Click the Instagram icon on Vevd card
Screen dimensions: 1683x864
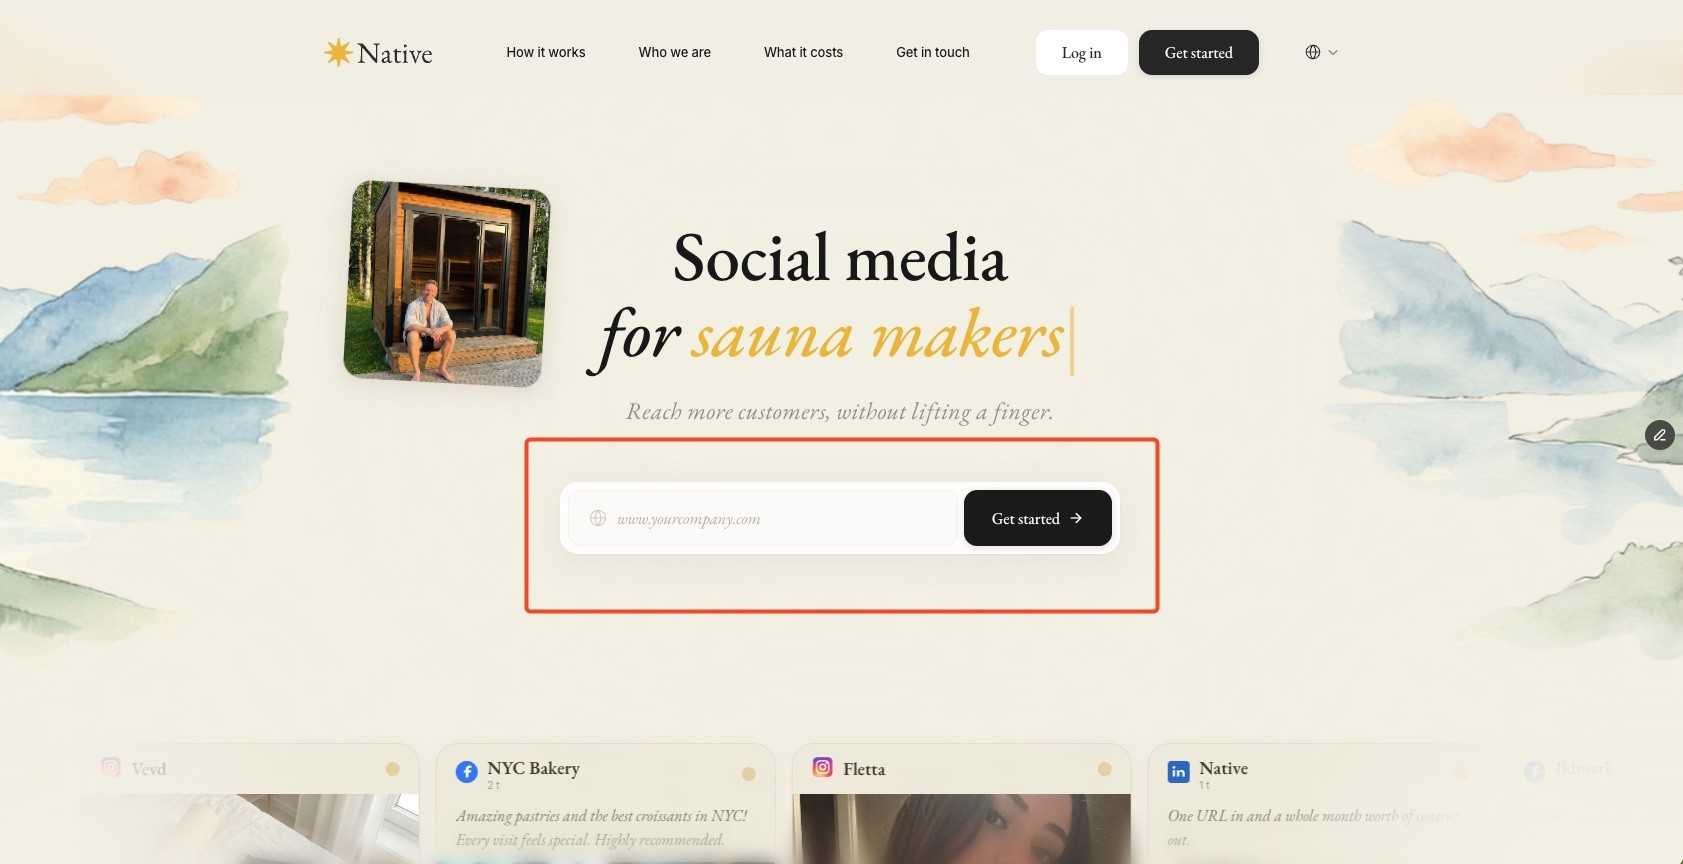[x=111, y=767]
